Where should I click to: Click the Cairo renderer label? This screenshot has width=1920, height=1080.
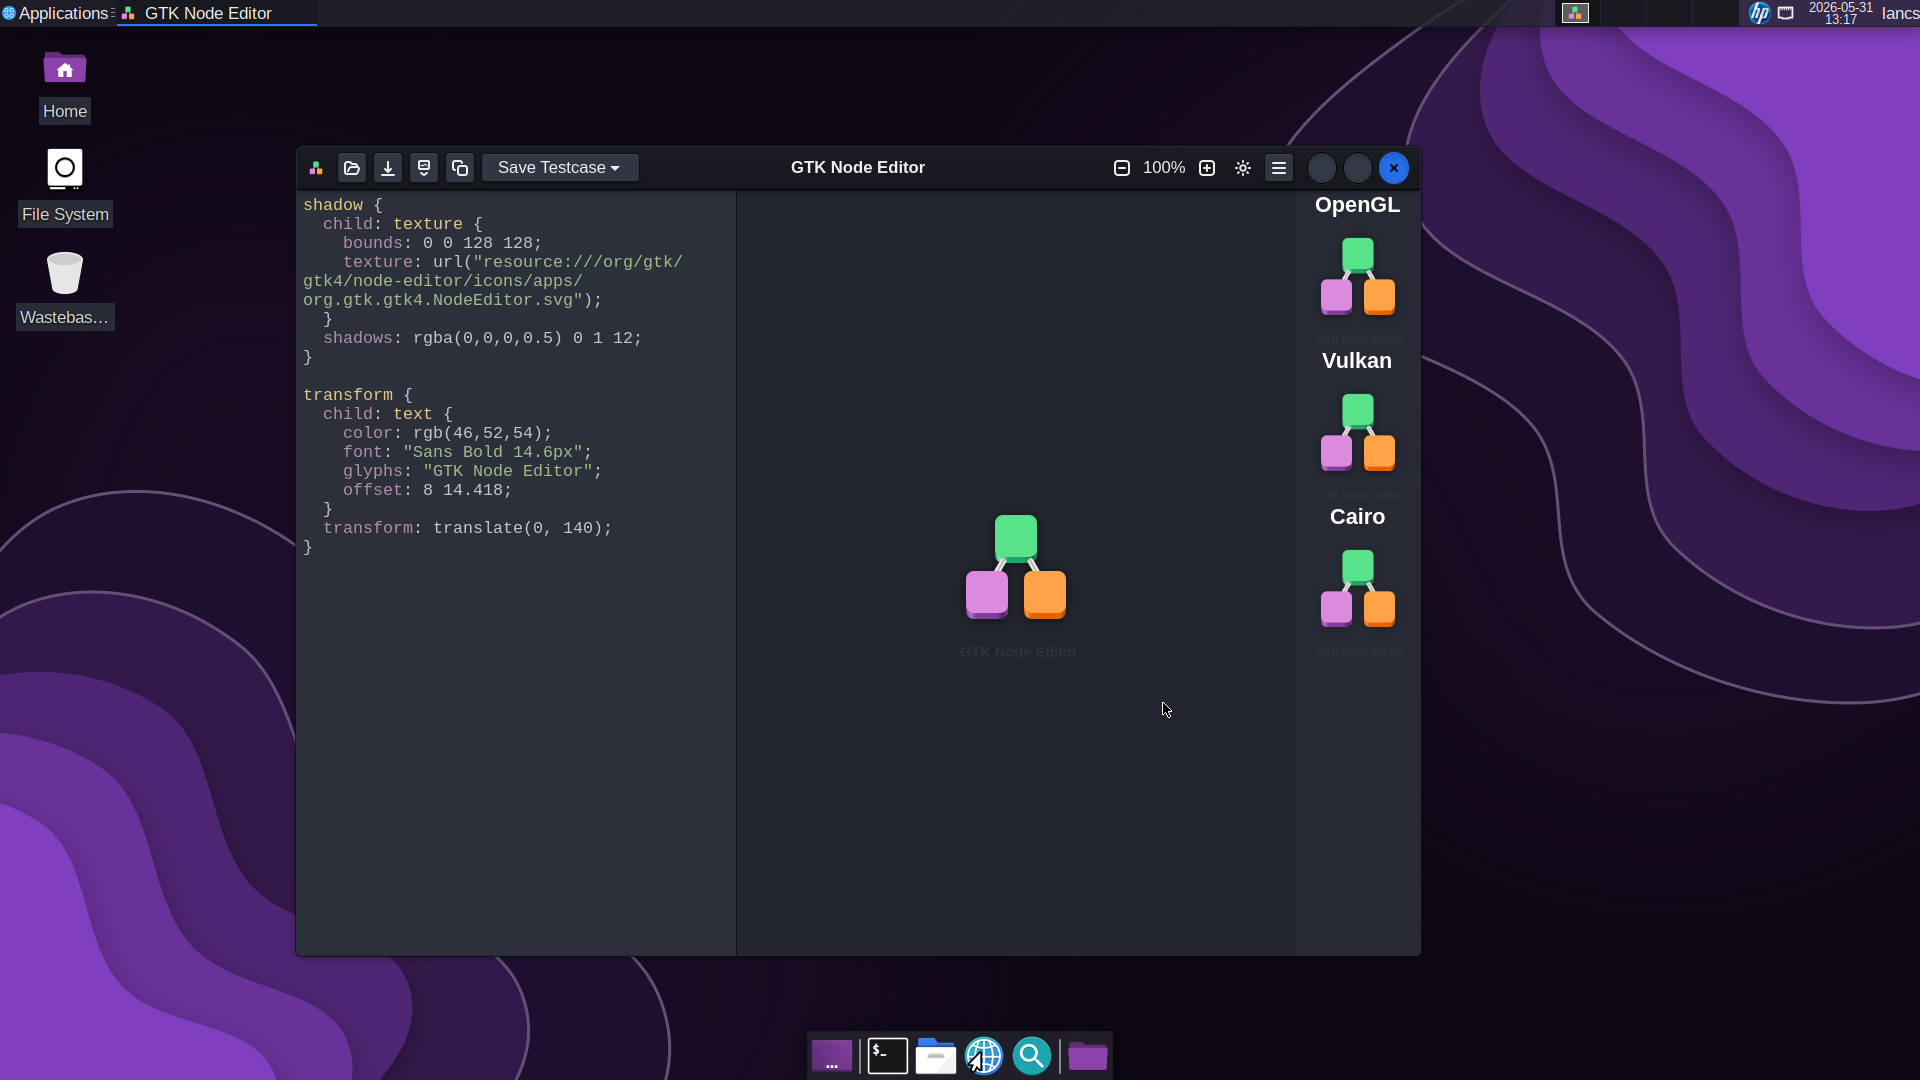(x=1358, y=517)
